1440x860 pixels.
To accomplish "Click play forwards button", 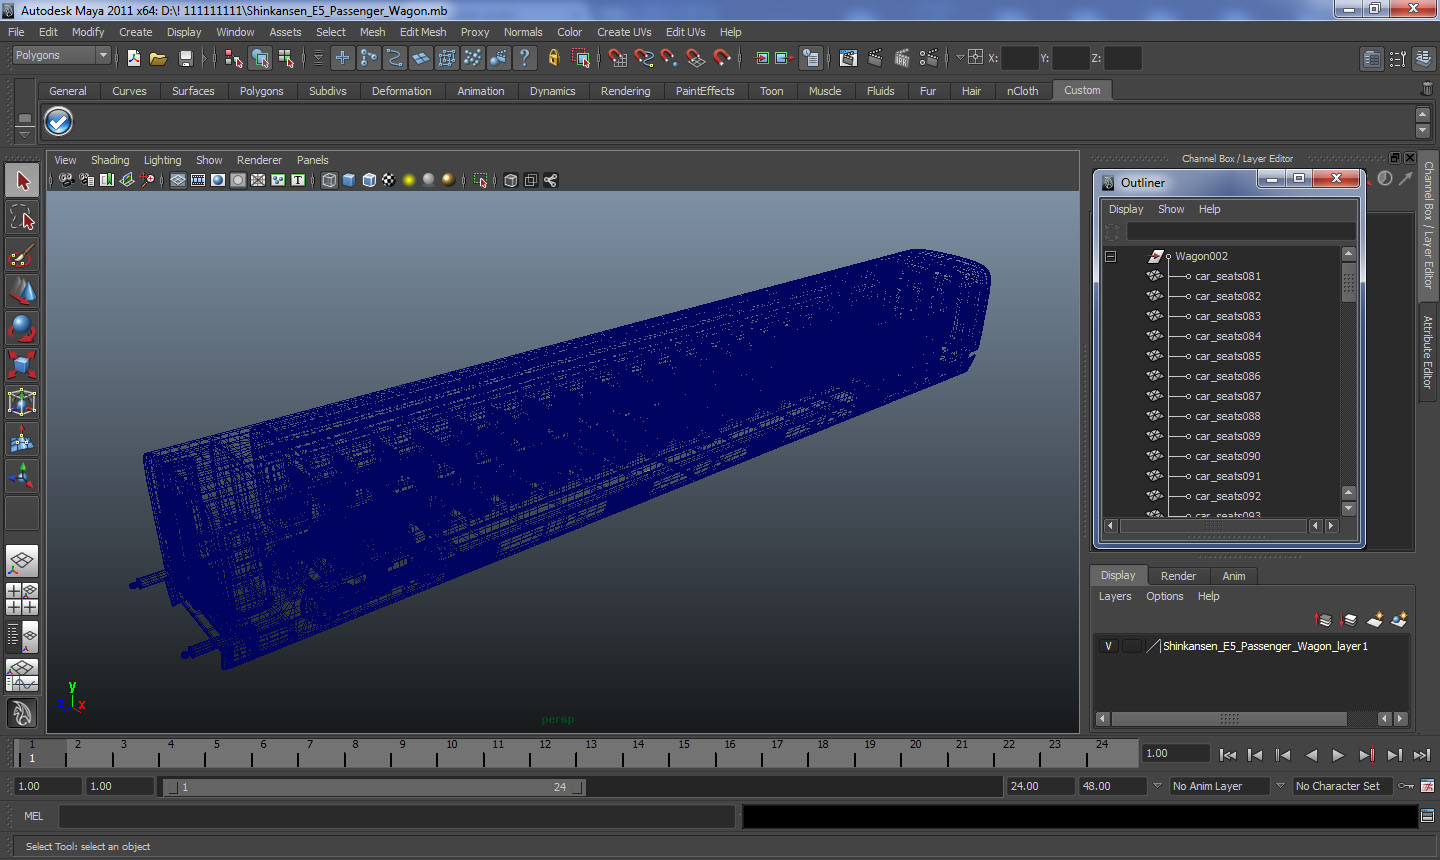I will pyautogui.click(x=1338, y=755).
